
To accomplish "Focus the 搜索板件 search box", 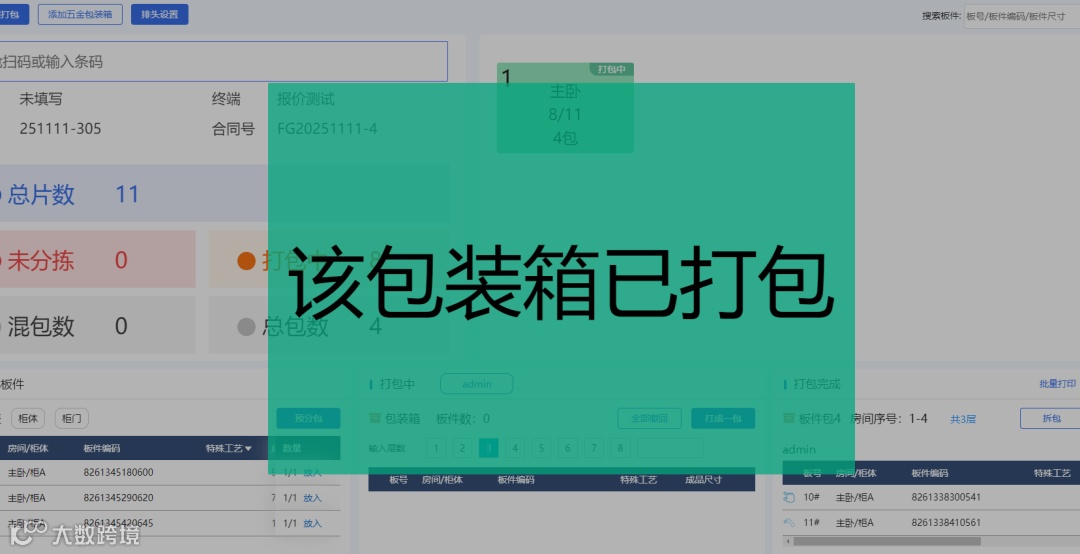I will (1021, 15).
